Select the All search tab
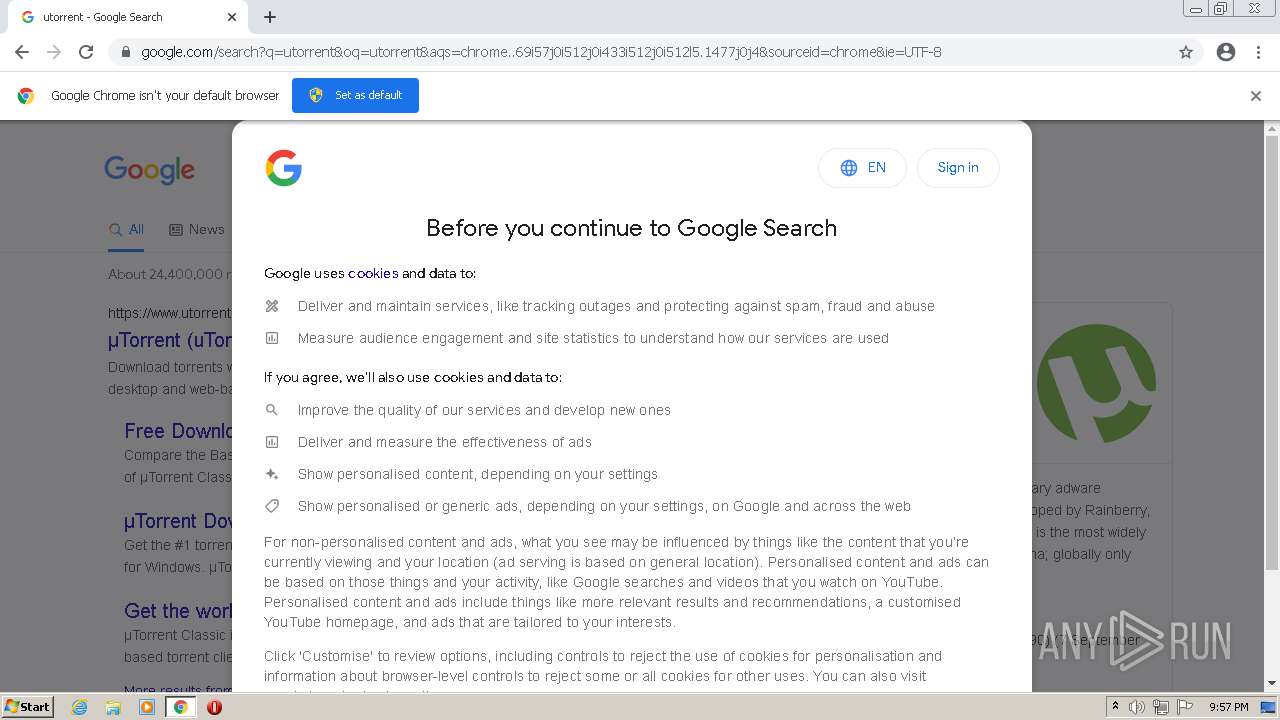 pyautogui.click(x=127, y=229)
